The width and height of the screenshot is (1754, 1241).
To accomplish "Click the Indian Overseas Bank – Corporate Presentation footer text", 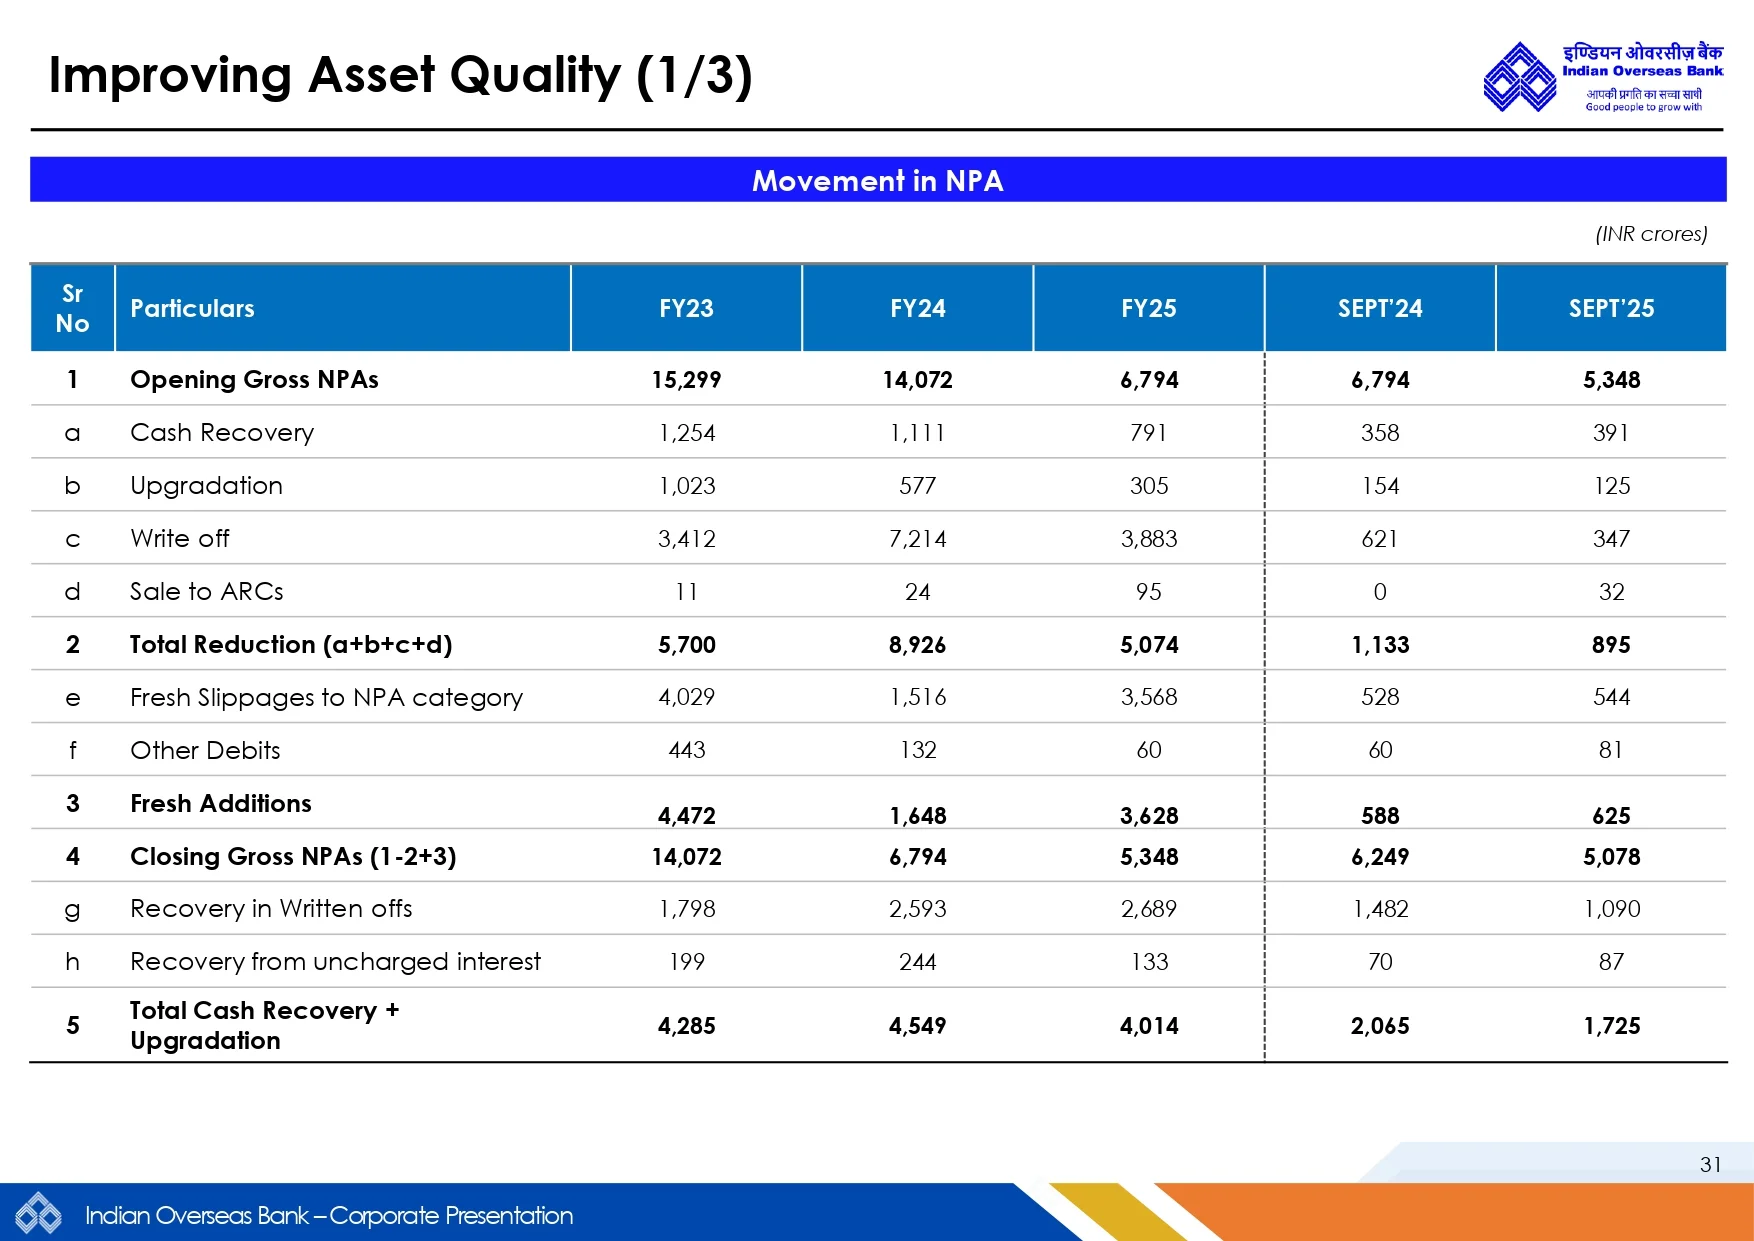I will (x=329, y=1215).
